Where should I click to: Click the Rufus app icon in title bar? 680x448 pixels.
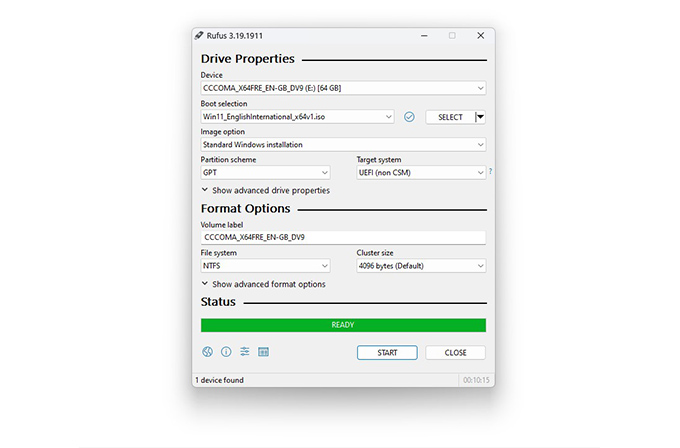(199, 36)
